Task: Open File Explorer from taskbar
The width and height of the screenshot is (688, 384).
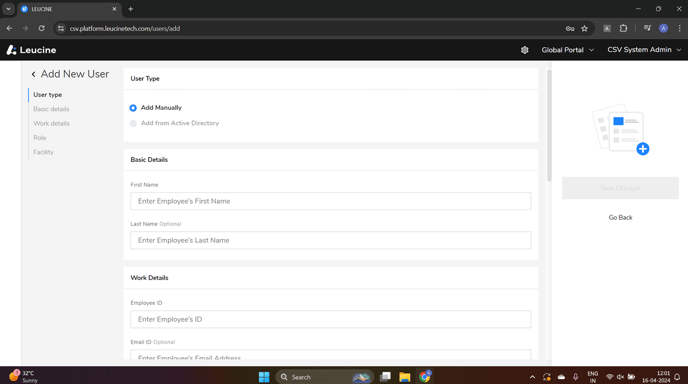Action: 405,377
